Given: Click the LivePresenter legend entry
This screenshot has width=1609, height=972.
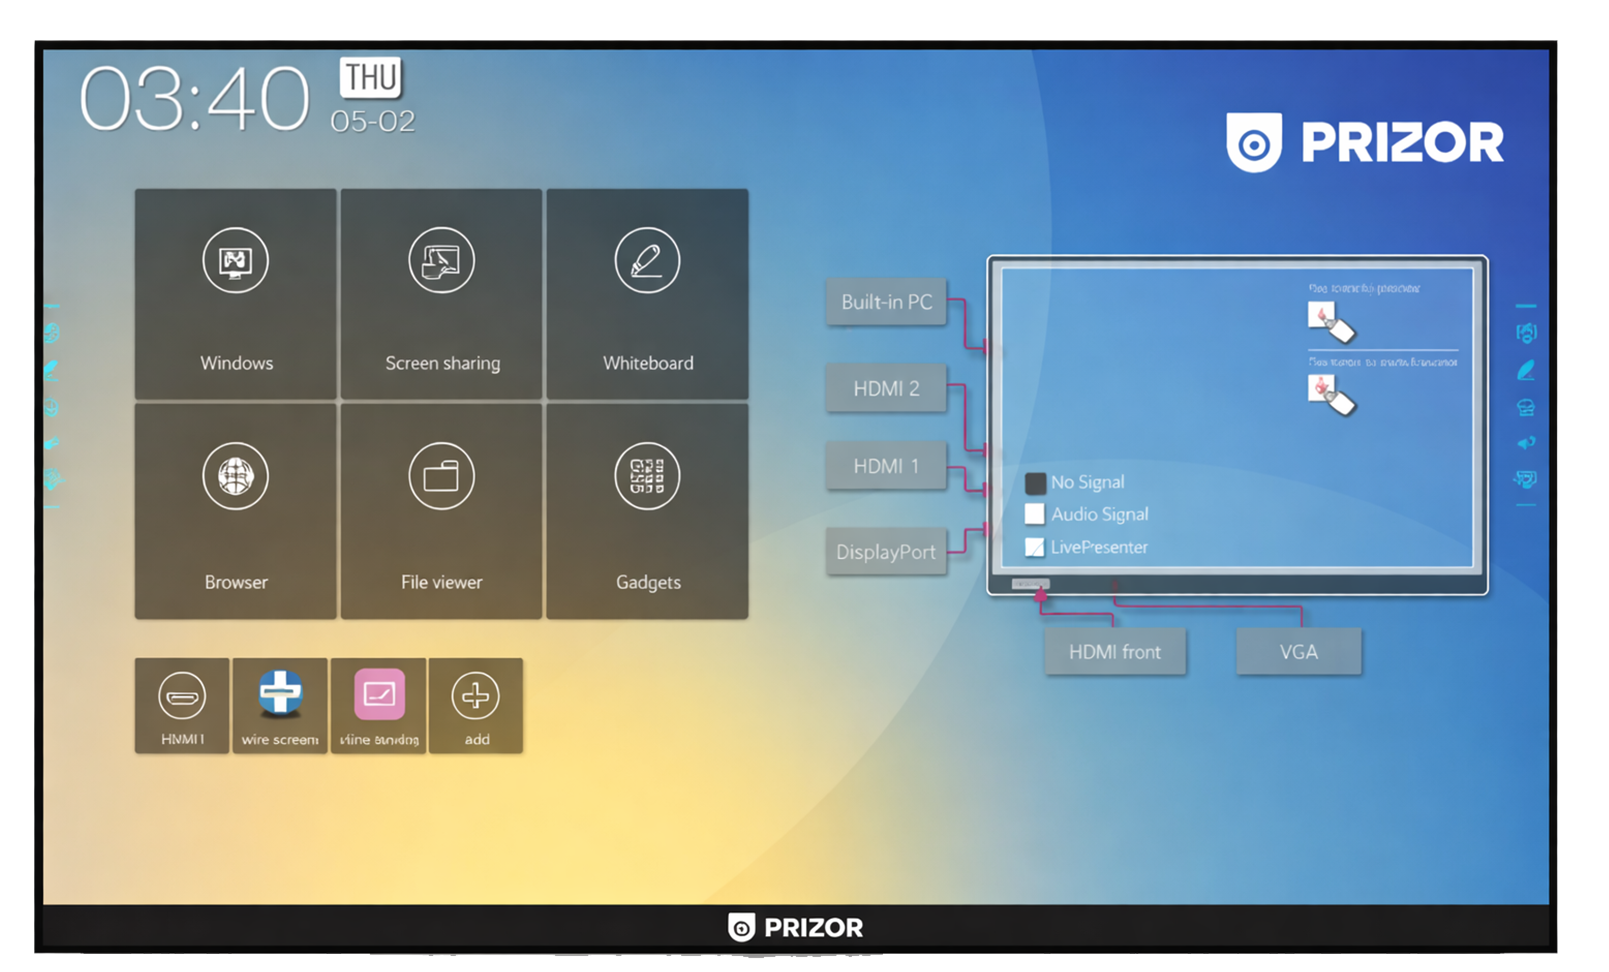Looking at the screenshot, I should tap(1087, 547).
